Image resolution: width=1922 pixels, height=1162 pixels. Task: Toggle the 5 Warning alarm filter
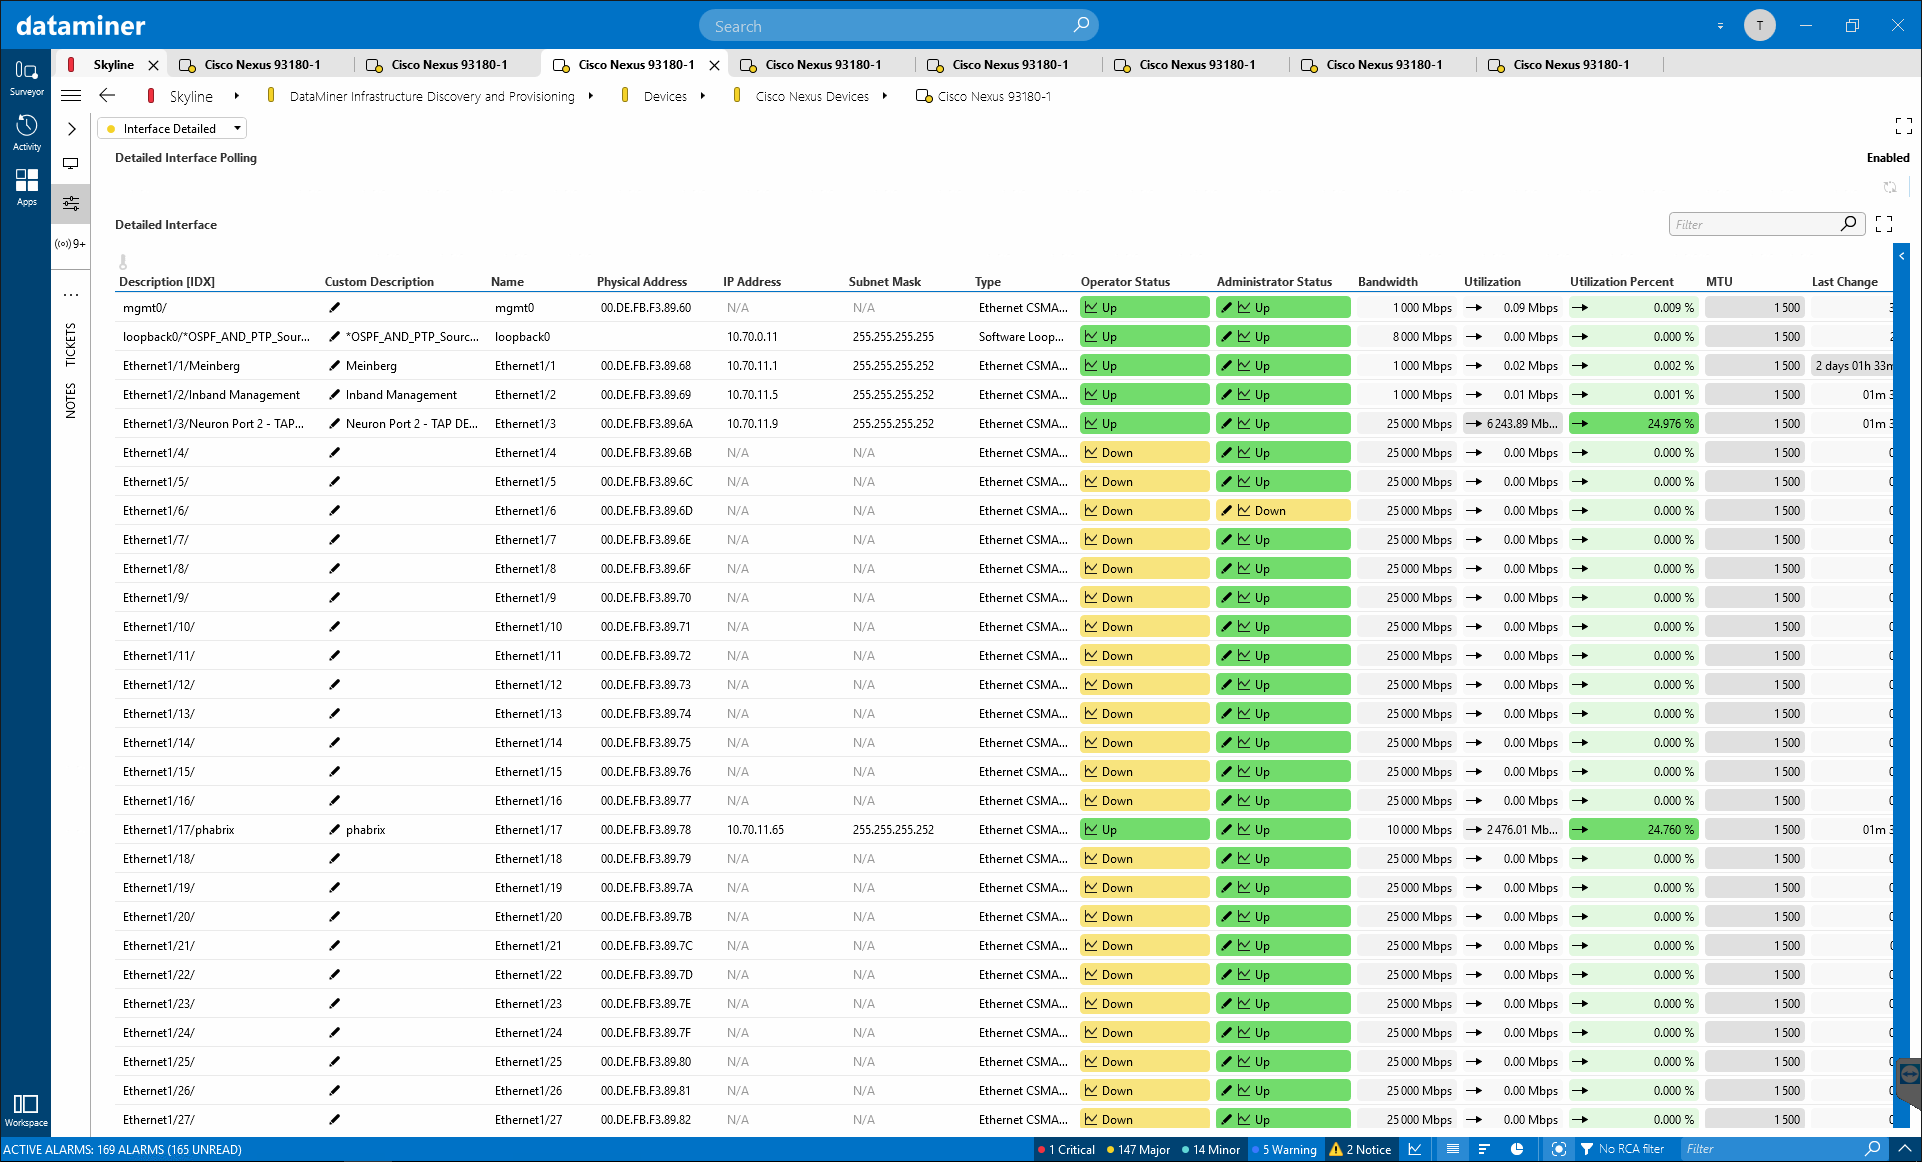click(1284, 1149)
